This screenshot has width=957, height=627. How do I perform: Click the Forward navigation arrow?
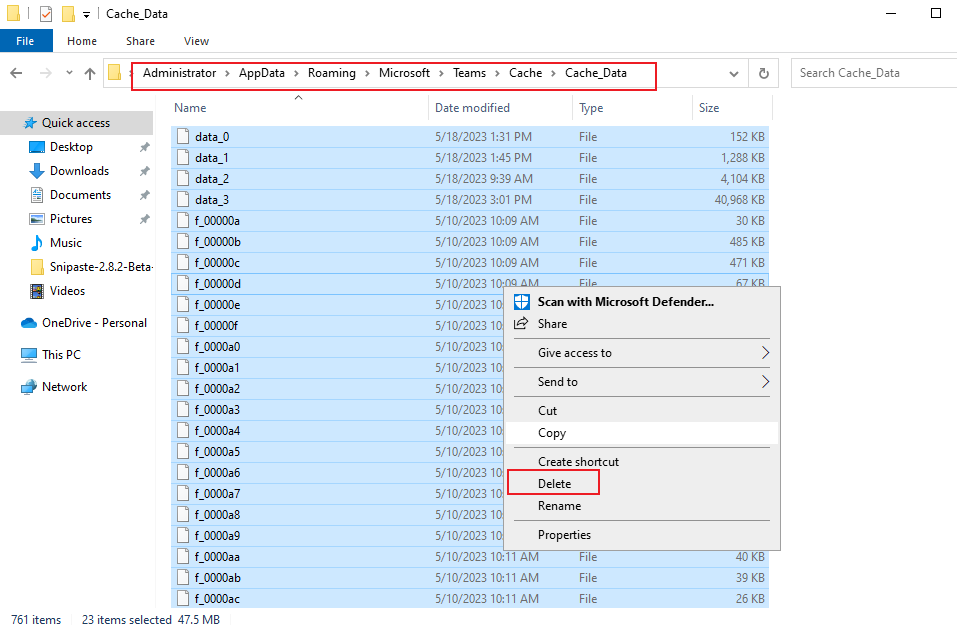tap(46, 73)
